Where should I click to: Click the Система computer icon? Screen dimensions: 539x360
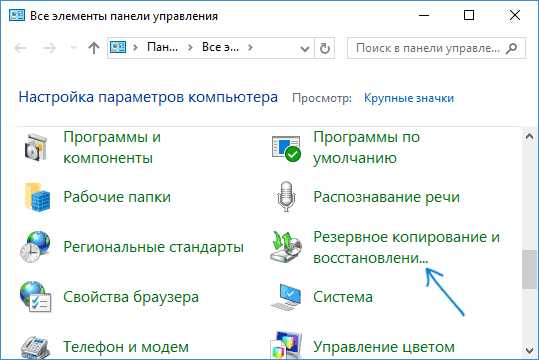(286, 297)
